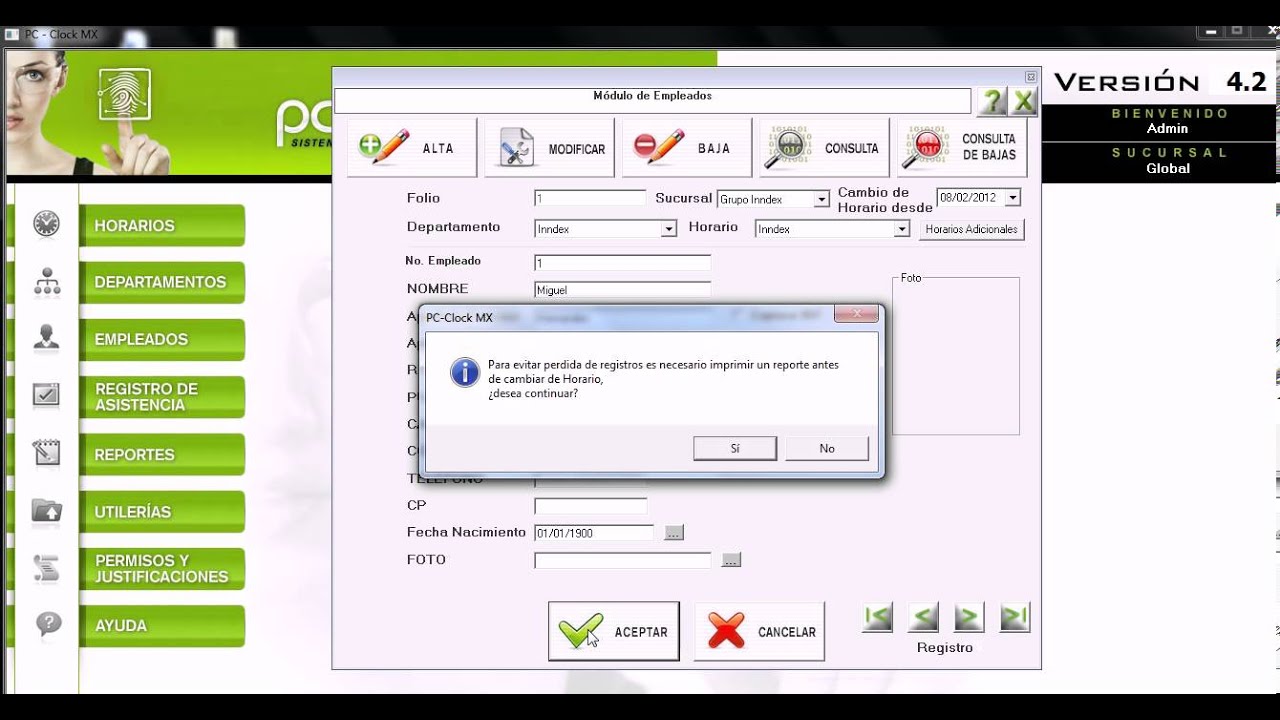Click the No. Empleado input field
Screen dimensions: 1280x720
(622, 263)
